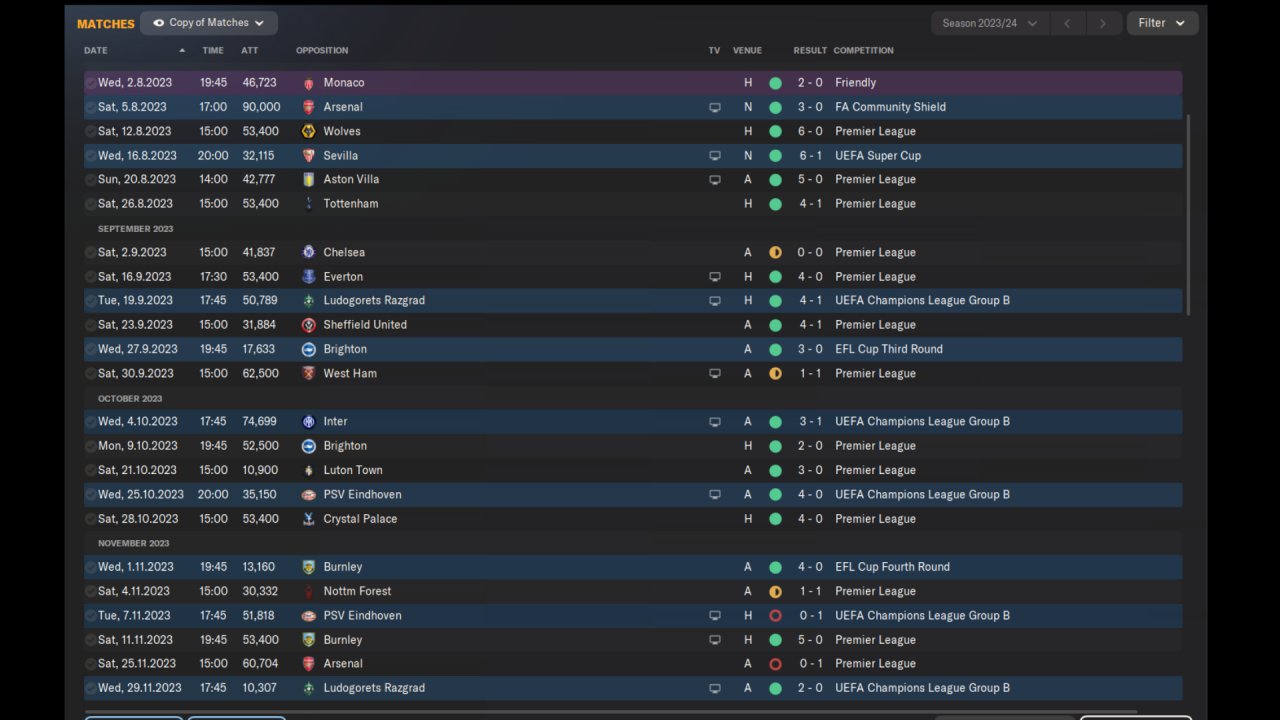Go to the previous season with the left arrow
This screenshot has height=720, width=1280.
(1067, 23)
